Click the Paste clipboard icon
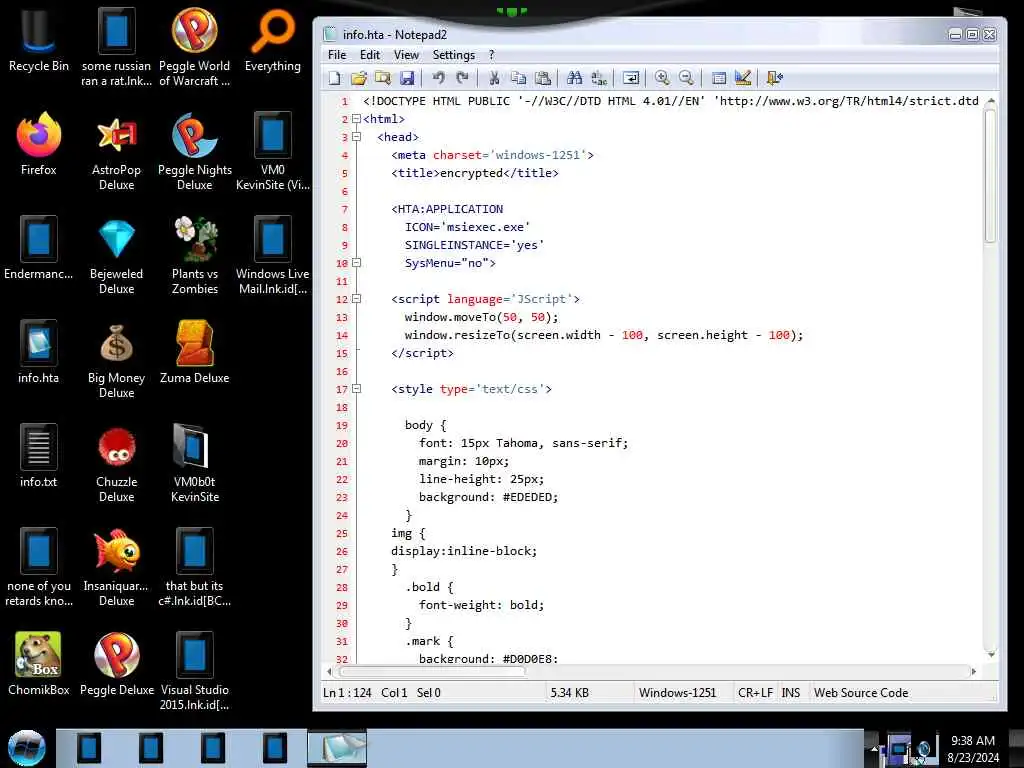 click(543, 78)
